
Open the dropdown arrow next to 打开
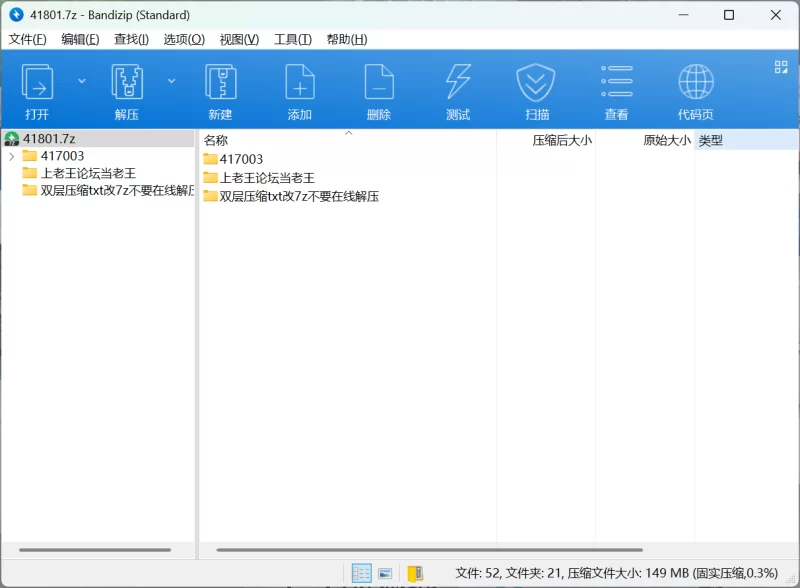(x=82, y=81)
